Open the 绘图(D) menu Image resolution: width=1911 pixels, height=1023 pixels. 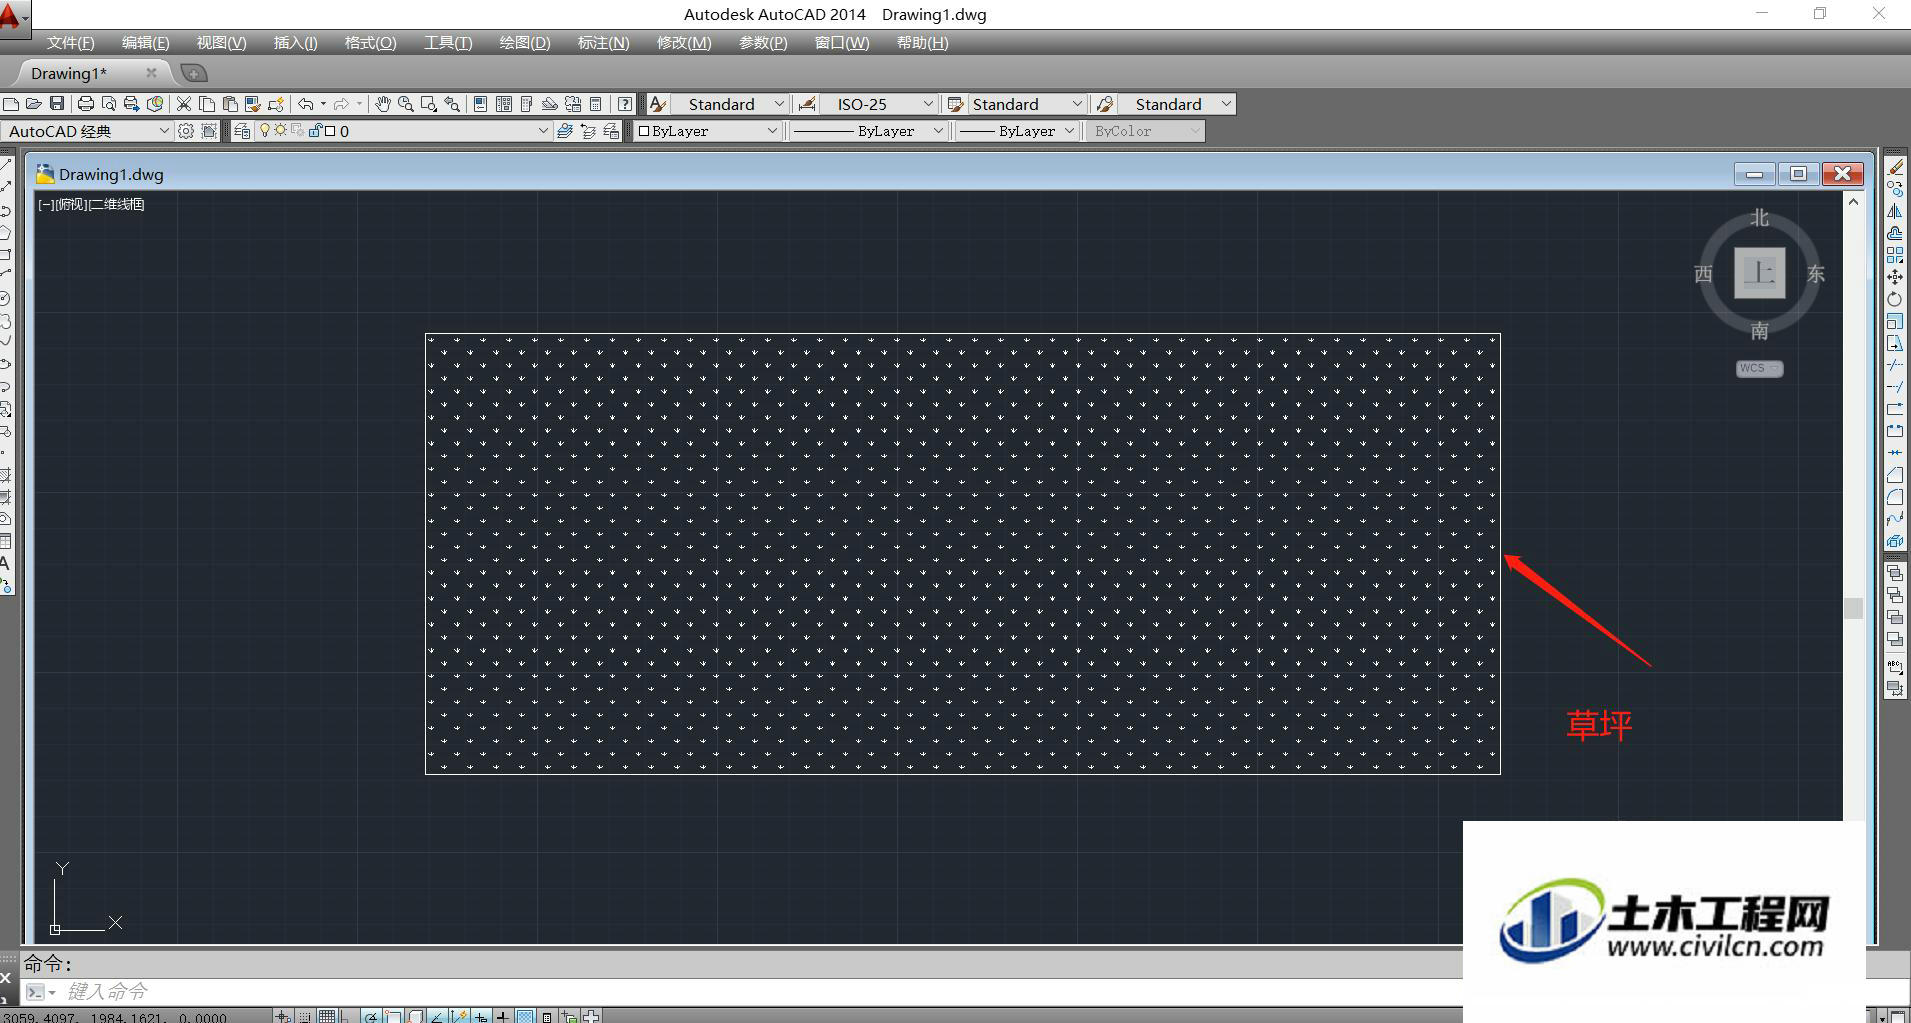coord(525,43)
